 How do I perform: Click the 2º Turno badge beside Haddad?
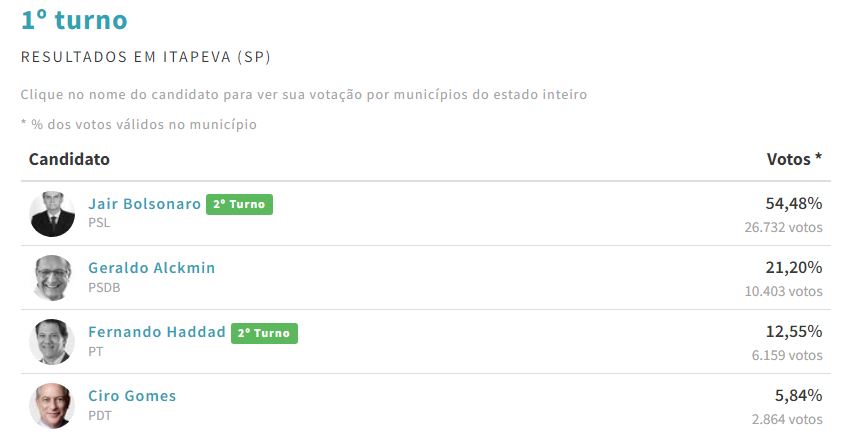(x=264, y=332)
